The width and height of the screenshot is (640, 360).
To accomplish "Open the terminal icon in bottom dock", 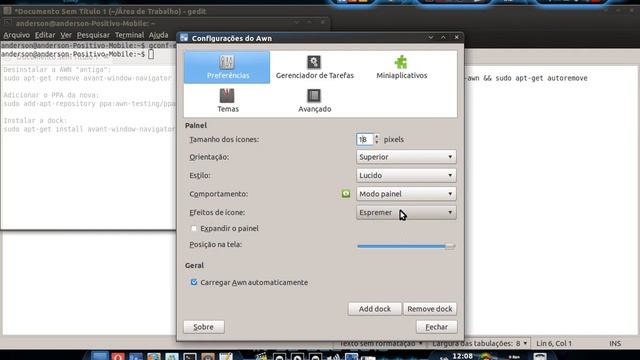I will (x=189, y=357).
